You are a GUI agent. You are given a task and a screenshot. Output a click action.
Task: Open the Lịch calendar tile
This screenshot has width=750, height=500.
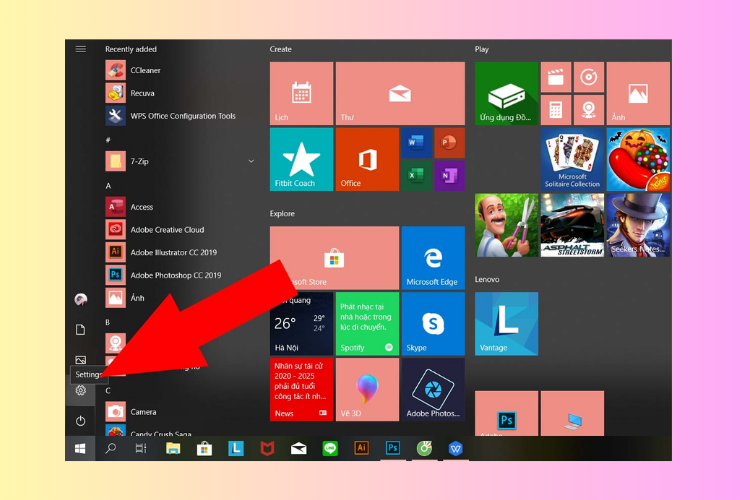pyautogui.click(x=301, y=93)
